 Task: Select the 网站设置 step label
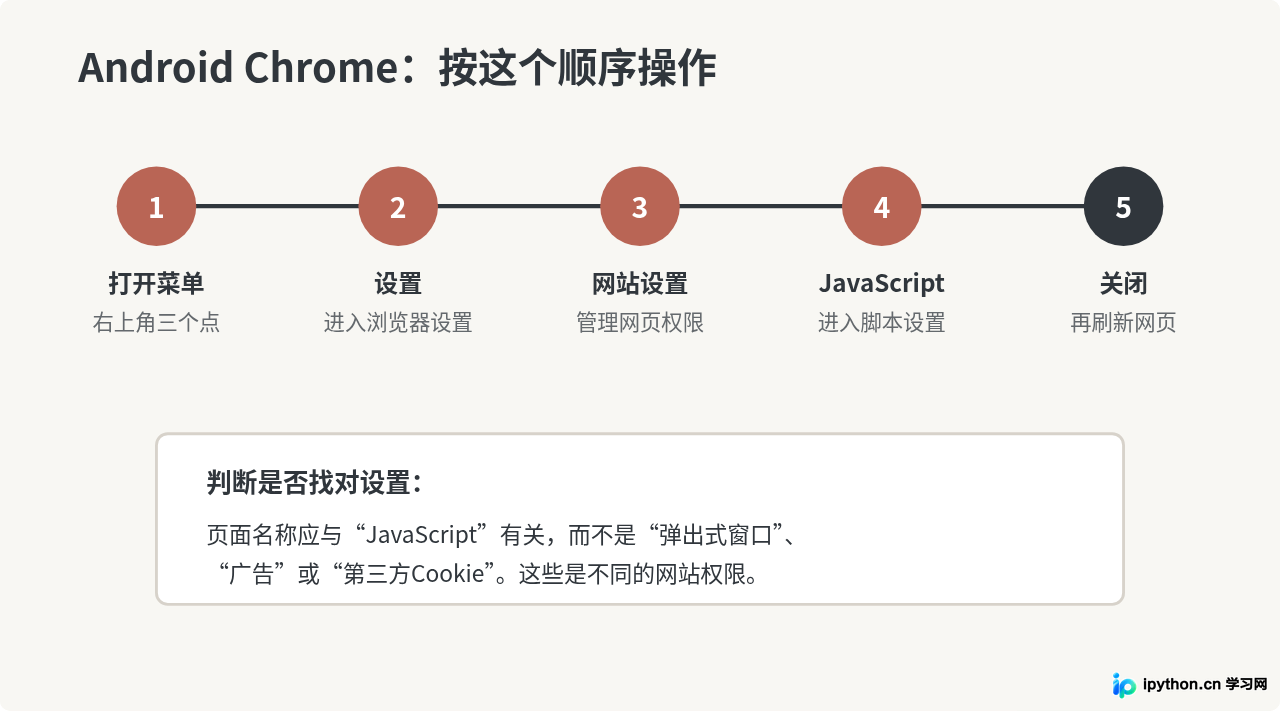point(640,284)
